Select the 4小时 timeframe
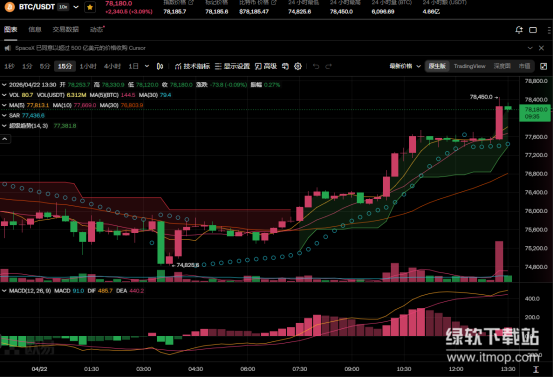This screenshot has height=377, width=554. pos(112,66)
